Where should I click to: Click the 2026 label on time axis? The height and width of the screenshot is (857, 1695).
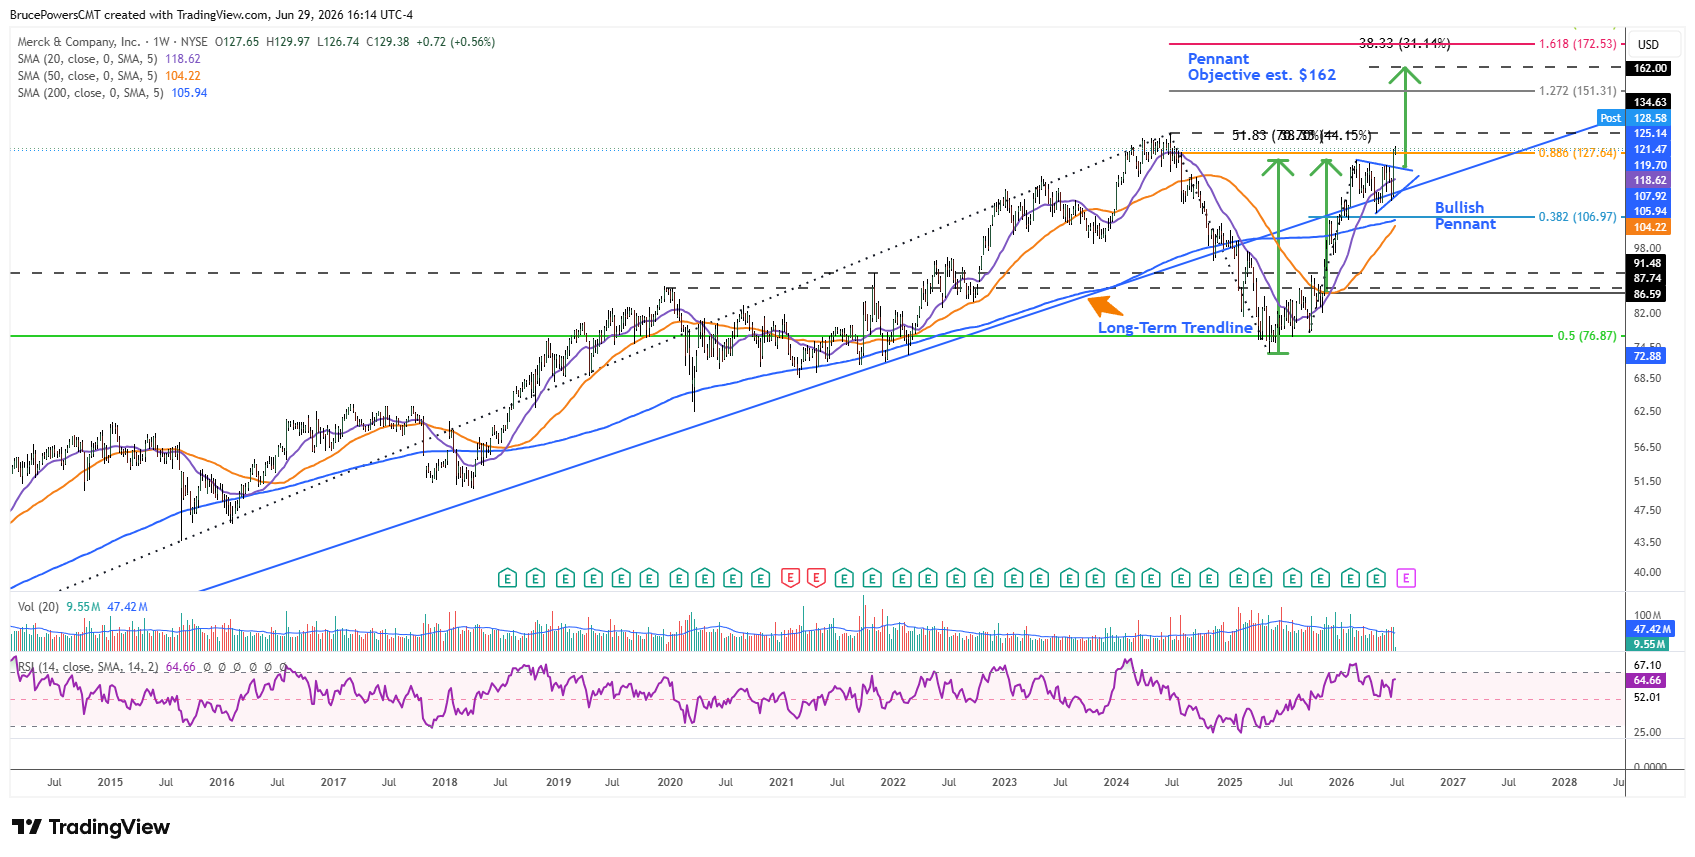coord(1341,782)
